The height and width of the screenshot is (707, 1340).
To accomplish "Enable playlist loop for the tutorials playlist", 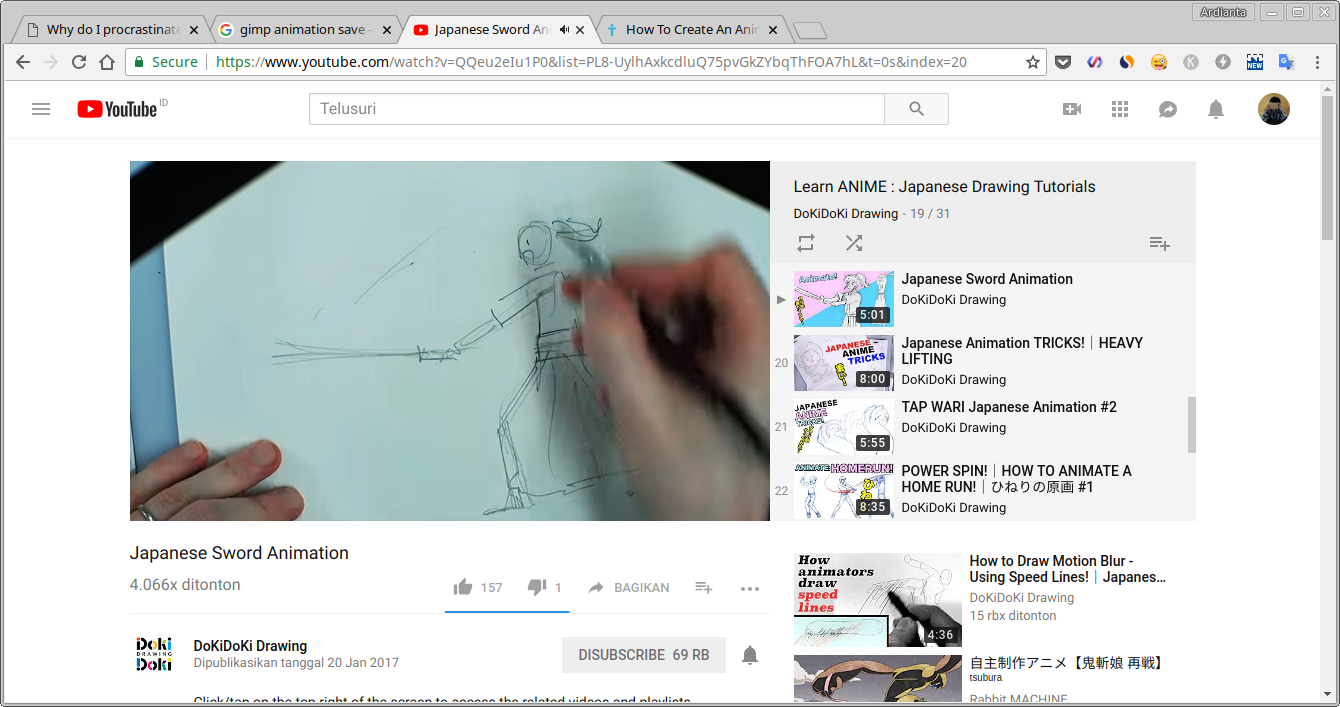I will point(806,243).
